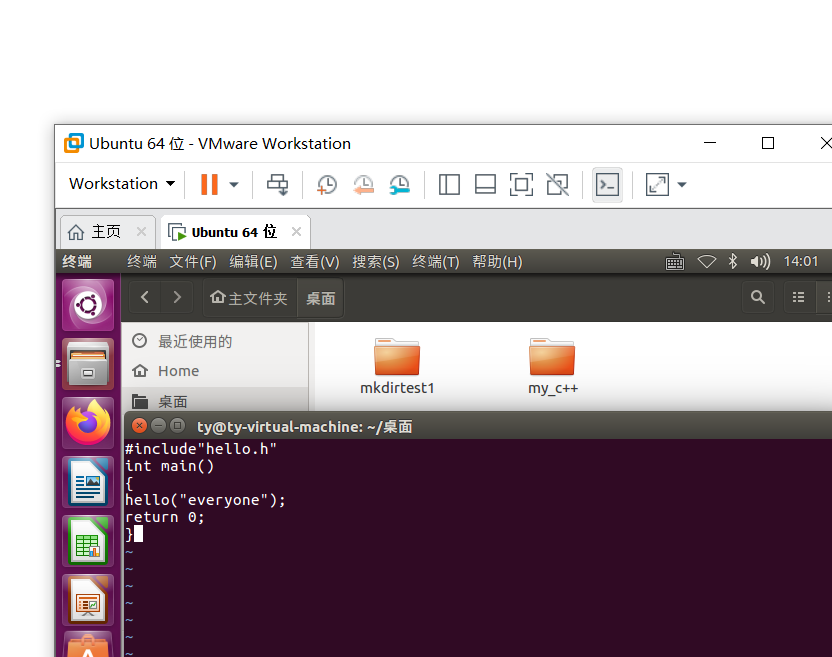Screen dimensions: 832x657
Task: Click the 桌面 path bar button
Action: click(320, 298)
